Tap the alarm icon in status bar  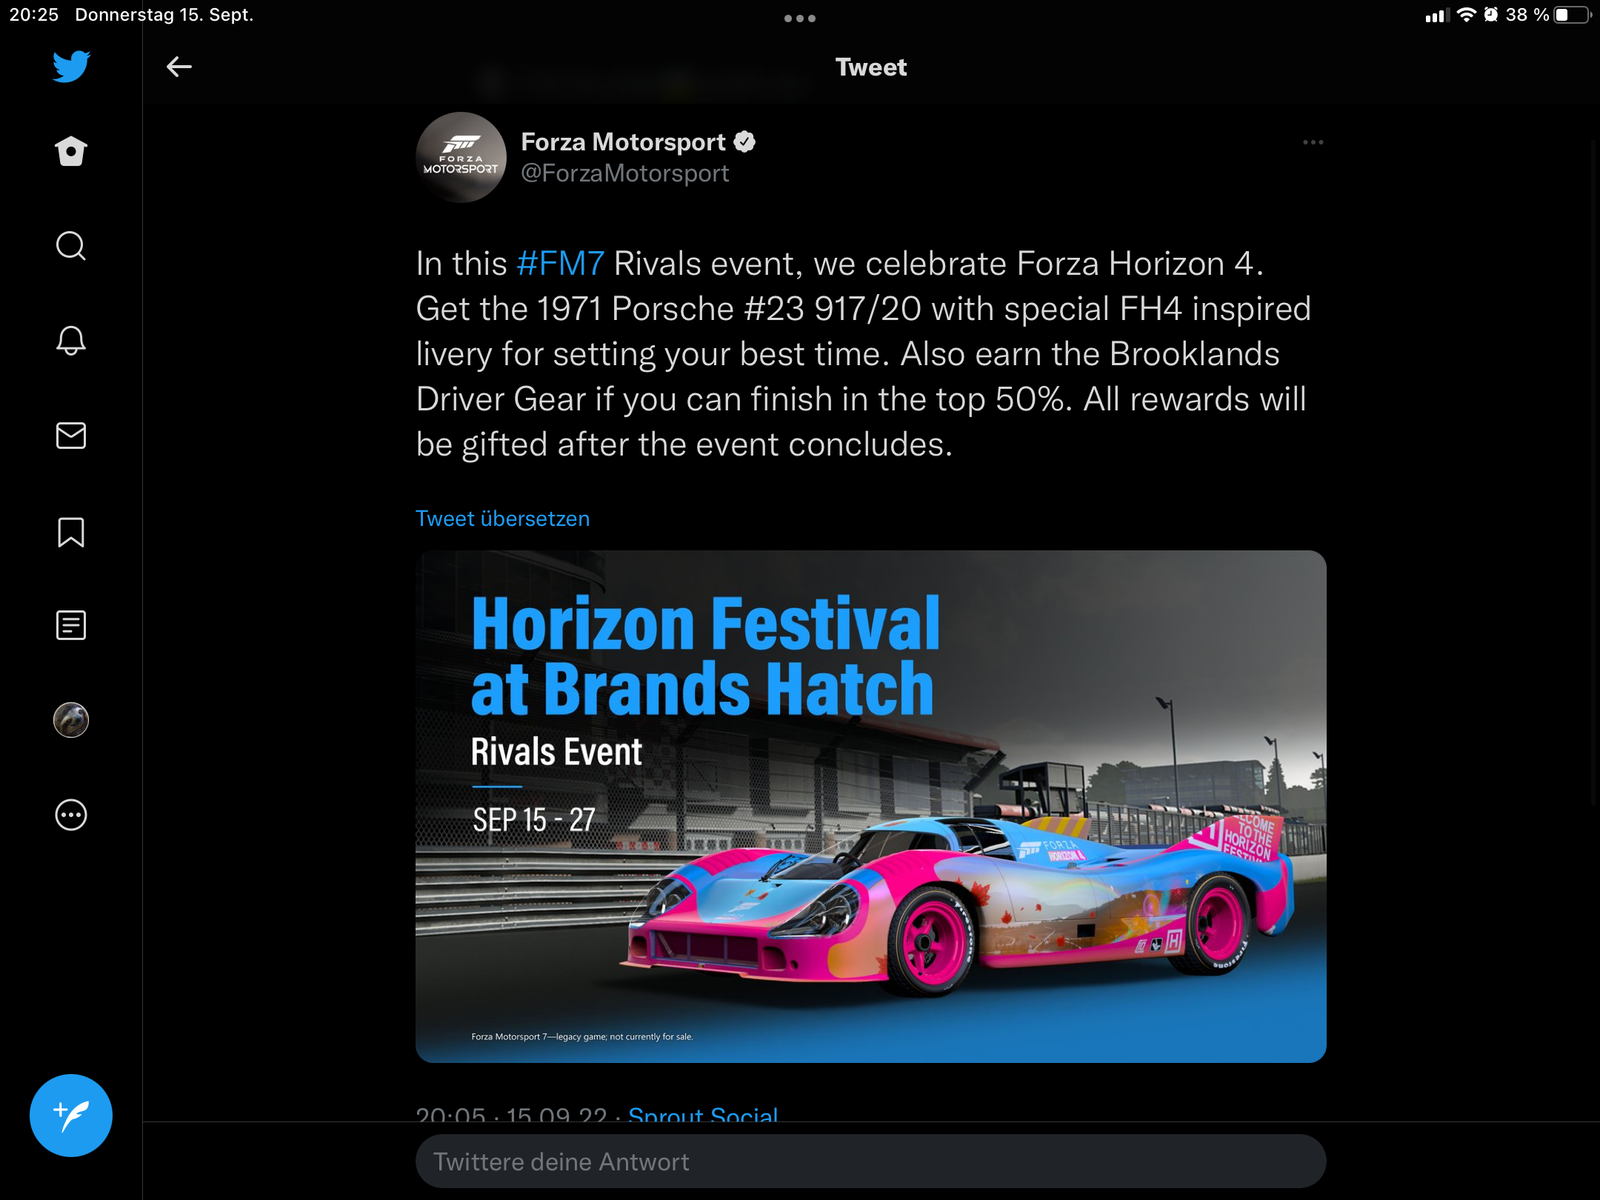pyautogui.click(x=1491, y=15)
